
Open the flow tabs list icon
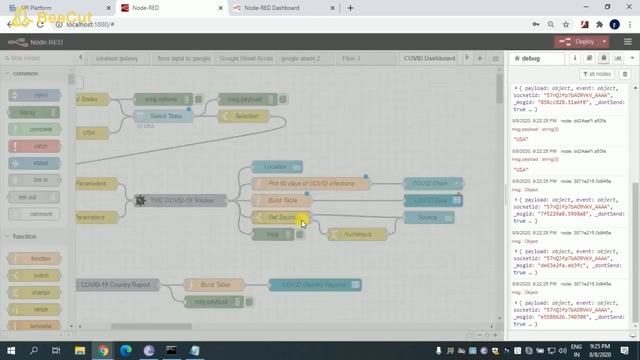point(496,58)
